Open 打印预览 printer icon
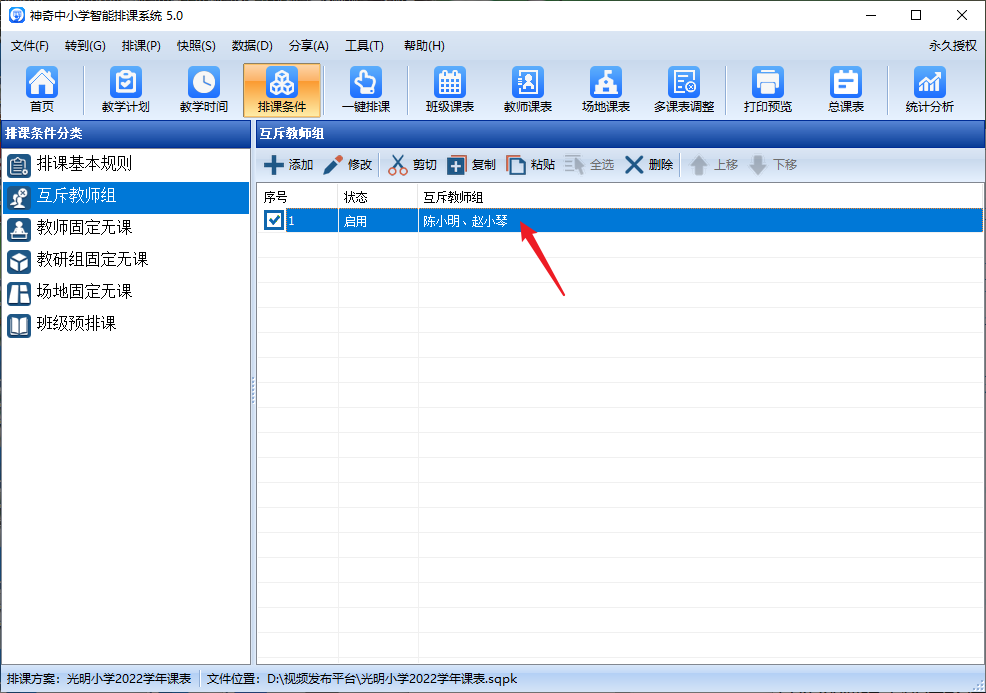Image resolution: width=986 pixels, height=693 pixels. tap(767, 89)
